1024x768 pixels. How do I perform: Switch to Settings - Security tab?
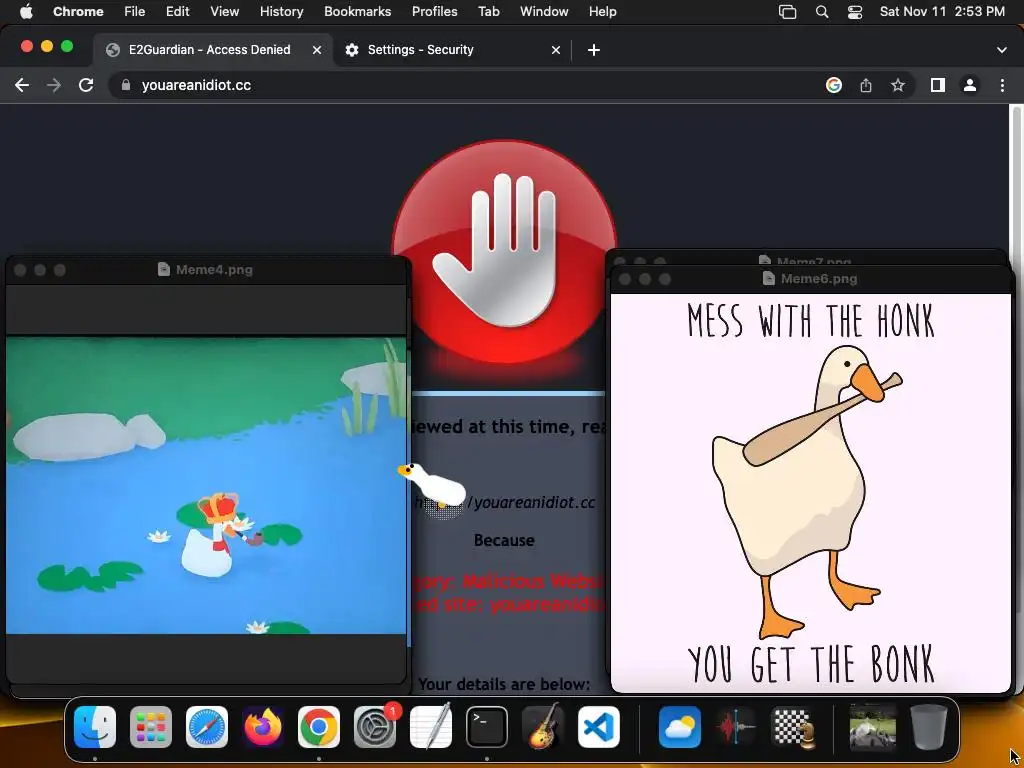tap(452, 50)
